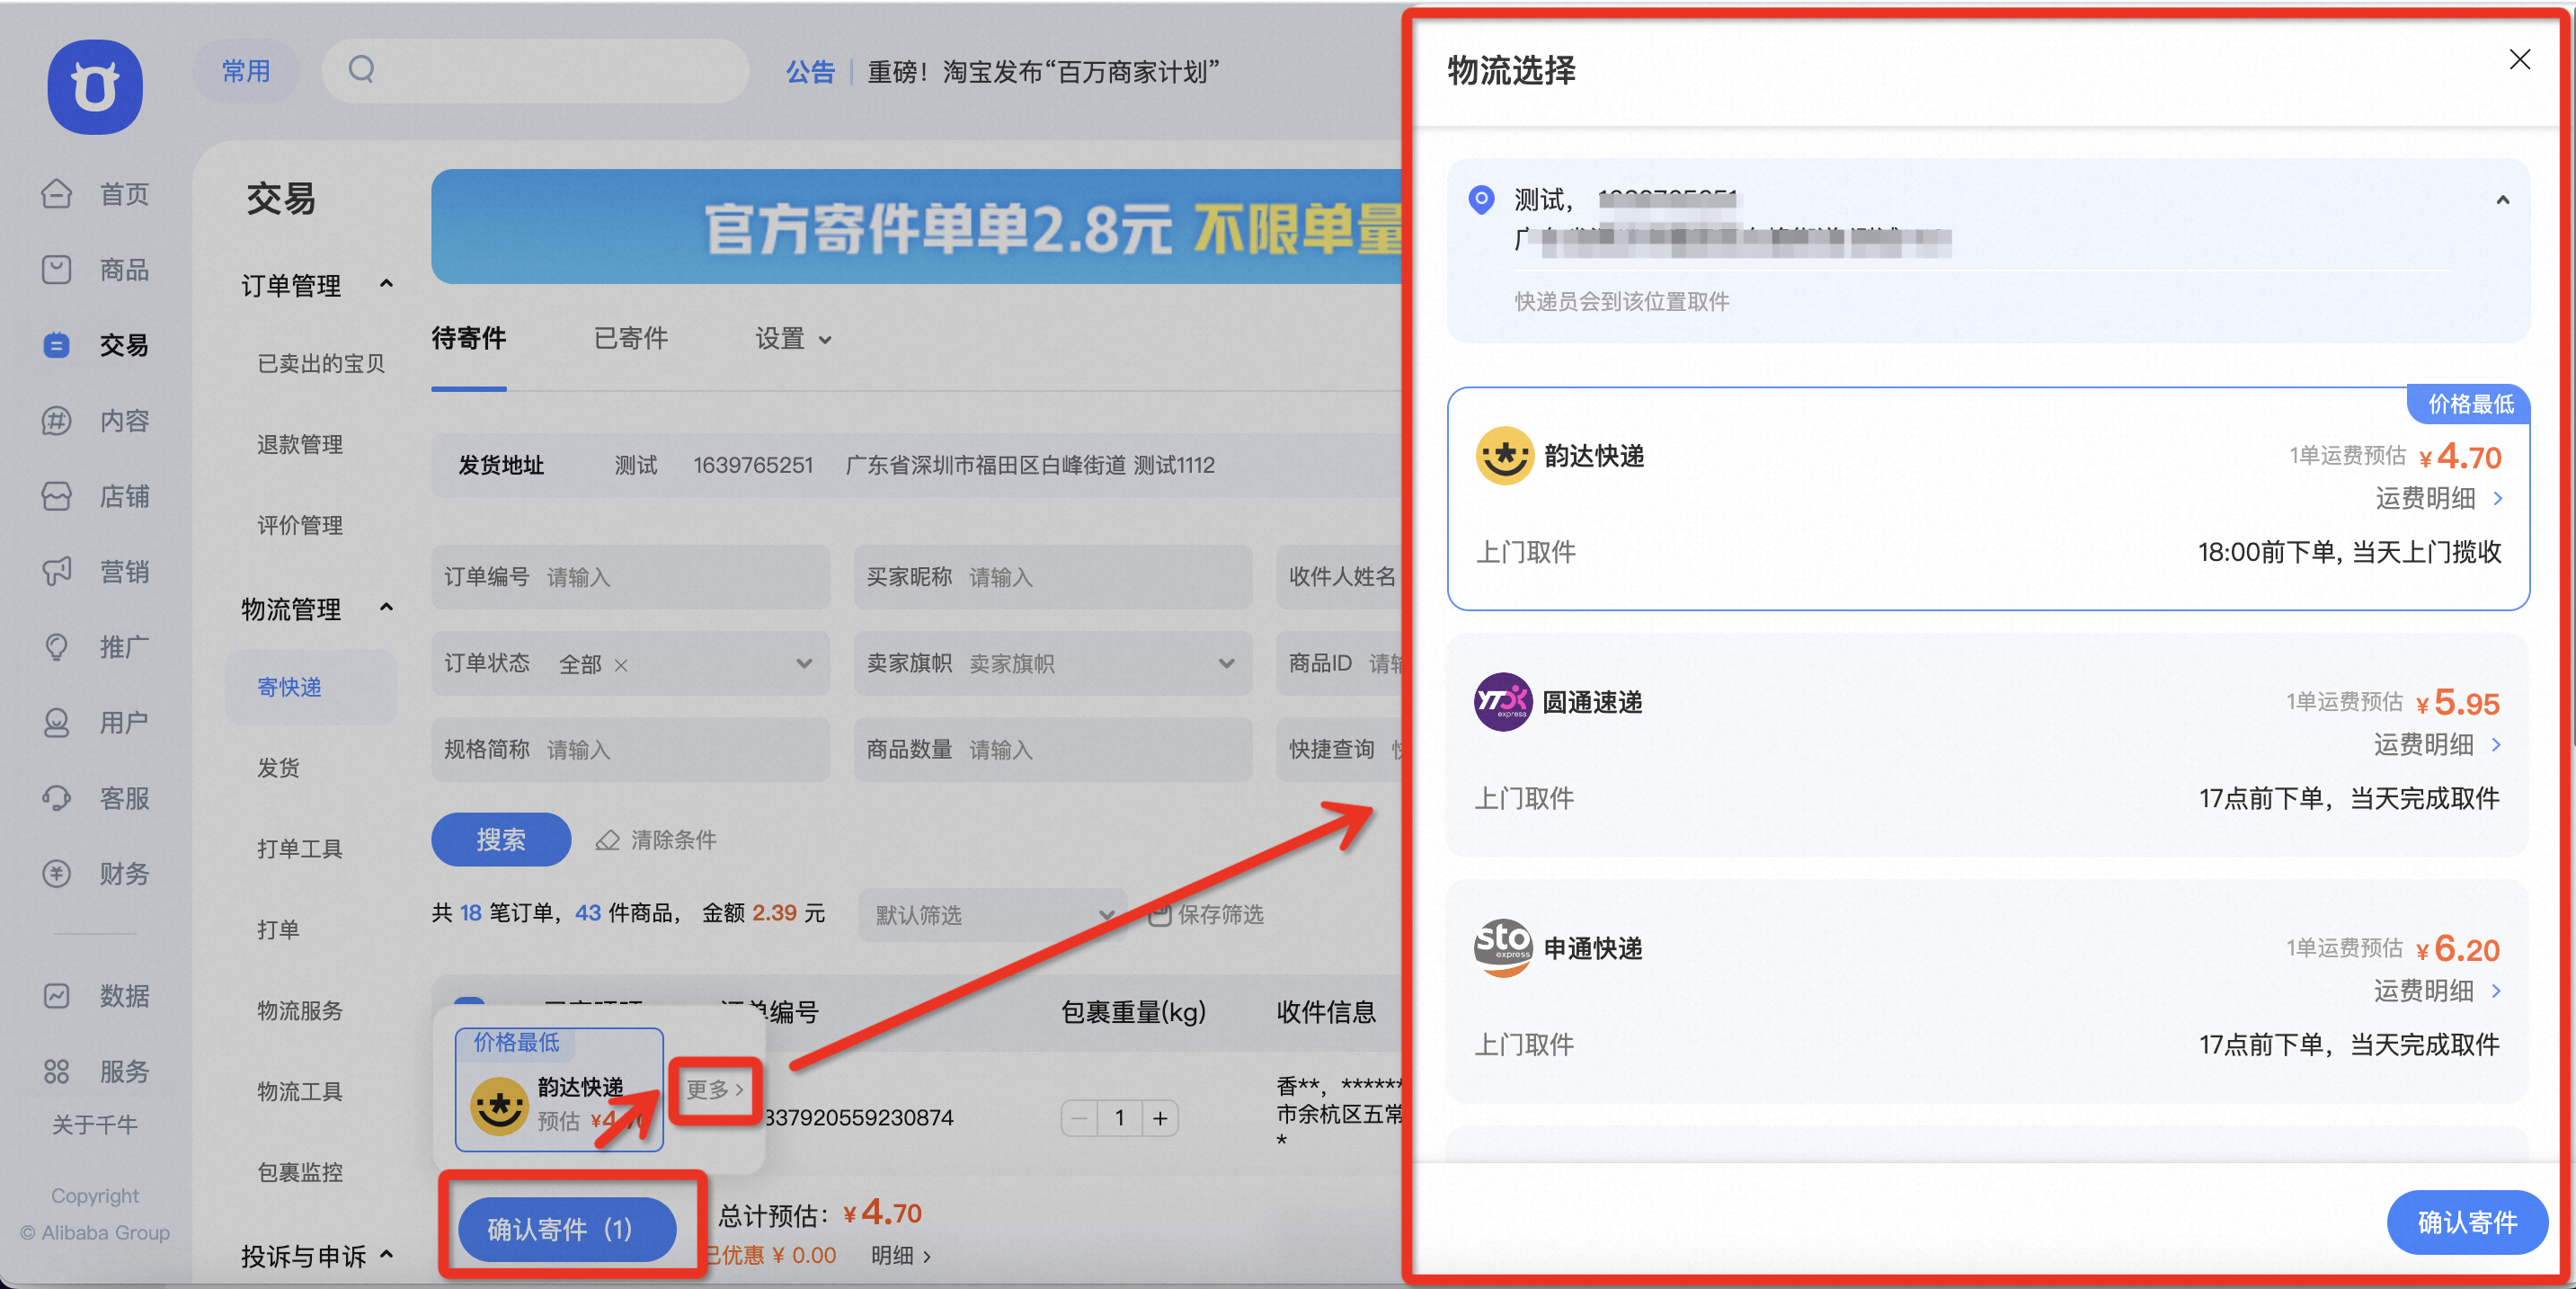
Task: Open the 服务 services grid icon
Action: coord(57,1071)
